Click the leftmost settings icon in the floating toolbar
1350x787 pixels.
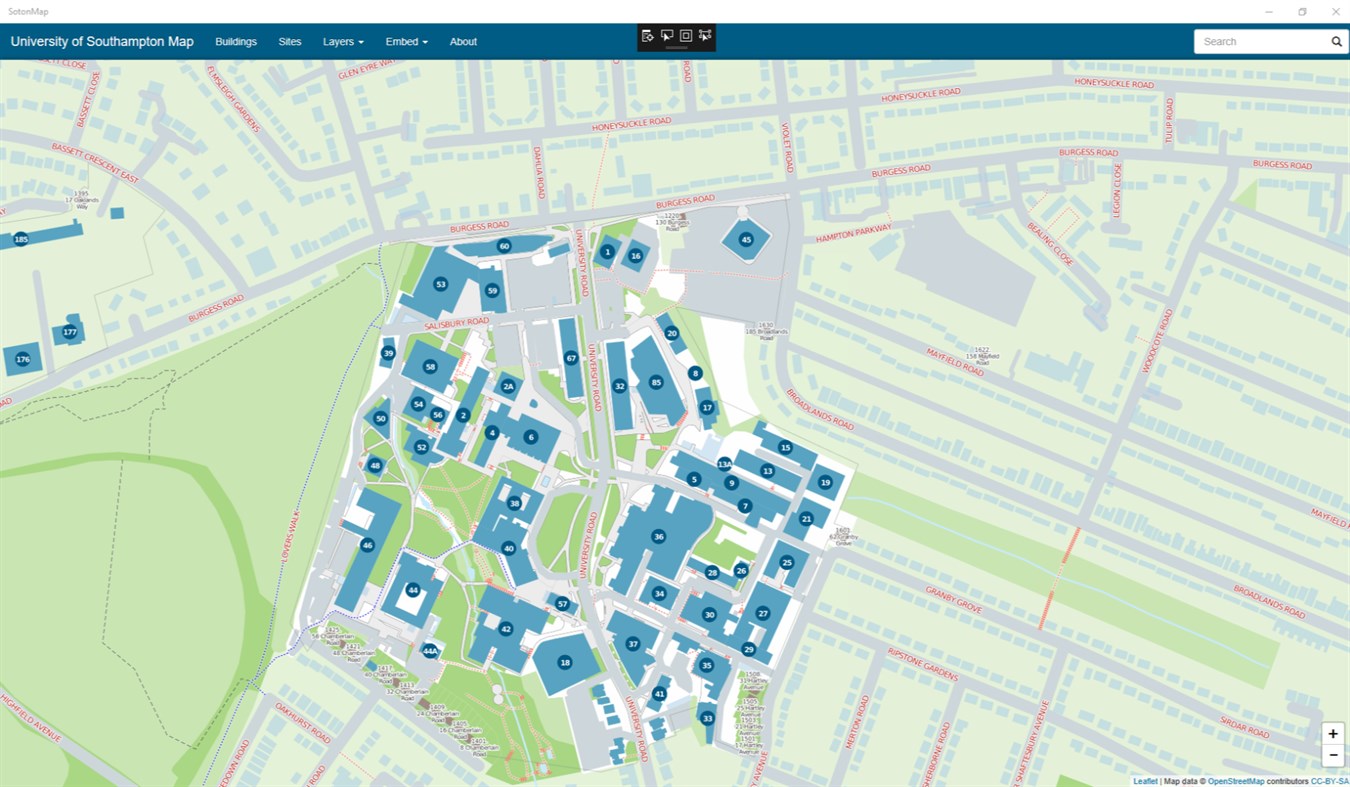tap(647, 35)
